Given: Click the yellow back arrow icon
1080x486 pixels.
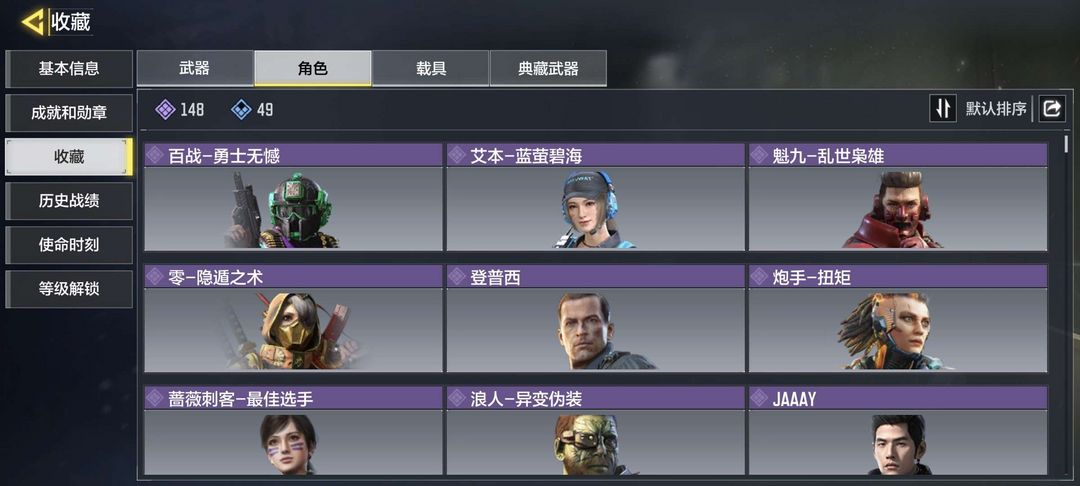Looking at the screenshot, I should [33, 23].
